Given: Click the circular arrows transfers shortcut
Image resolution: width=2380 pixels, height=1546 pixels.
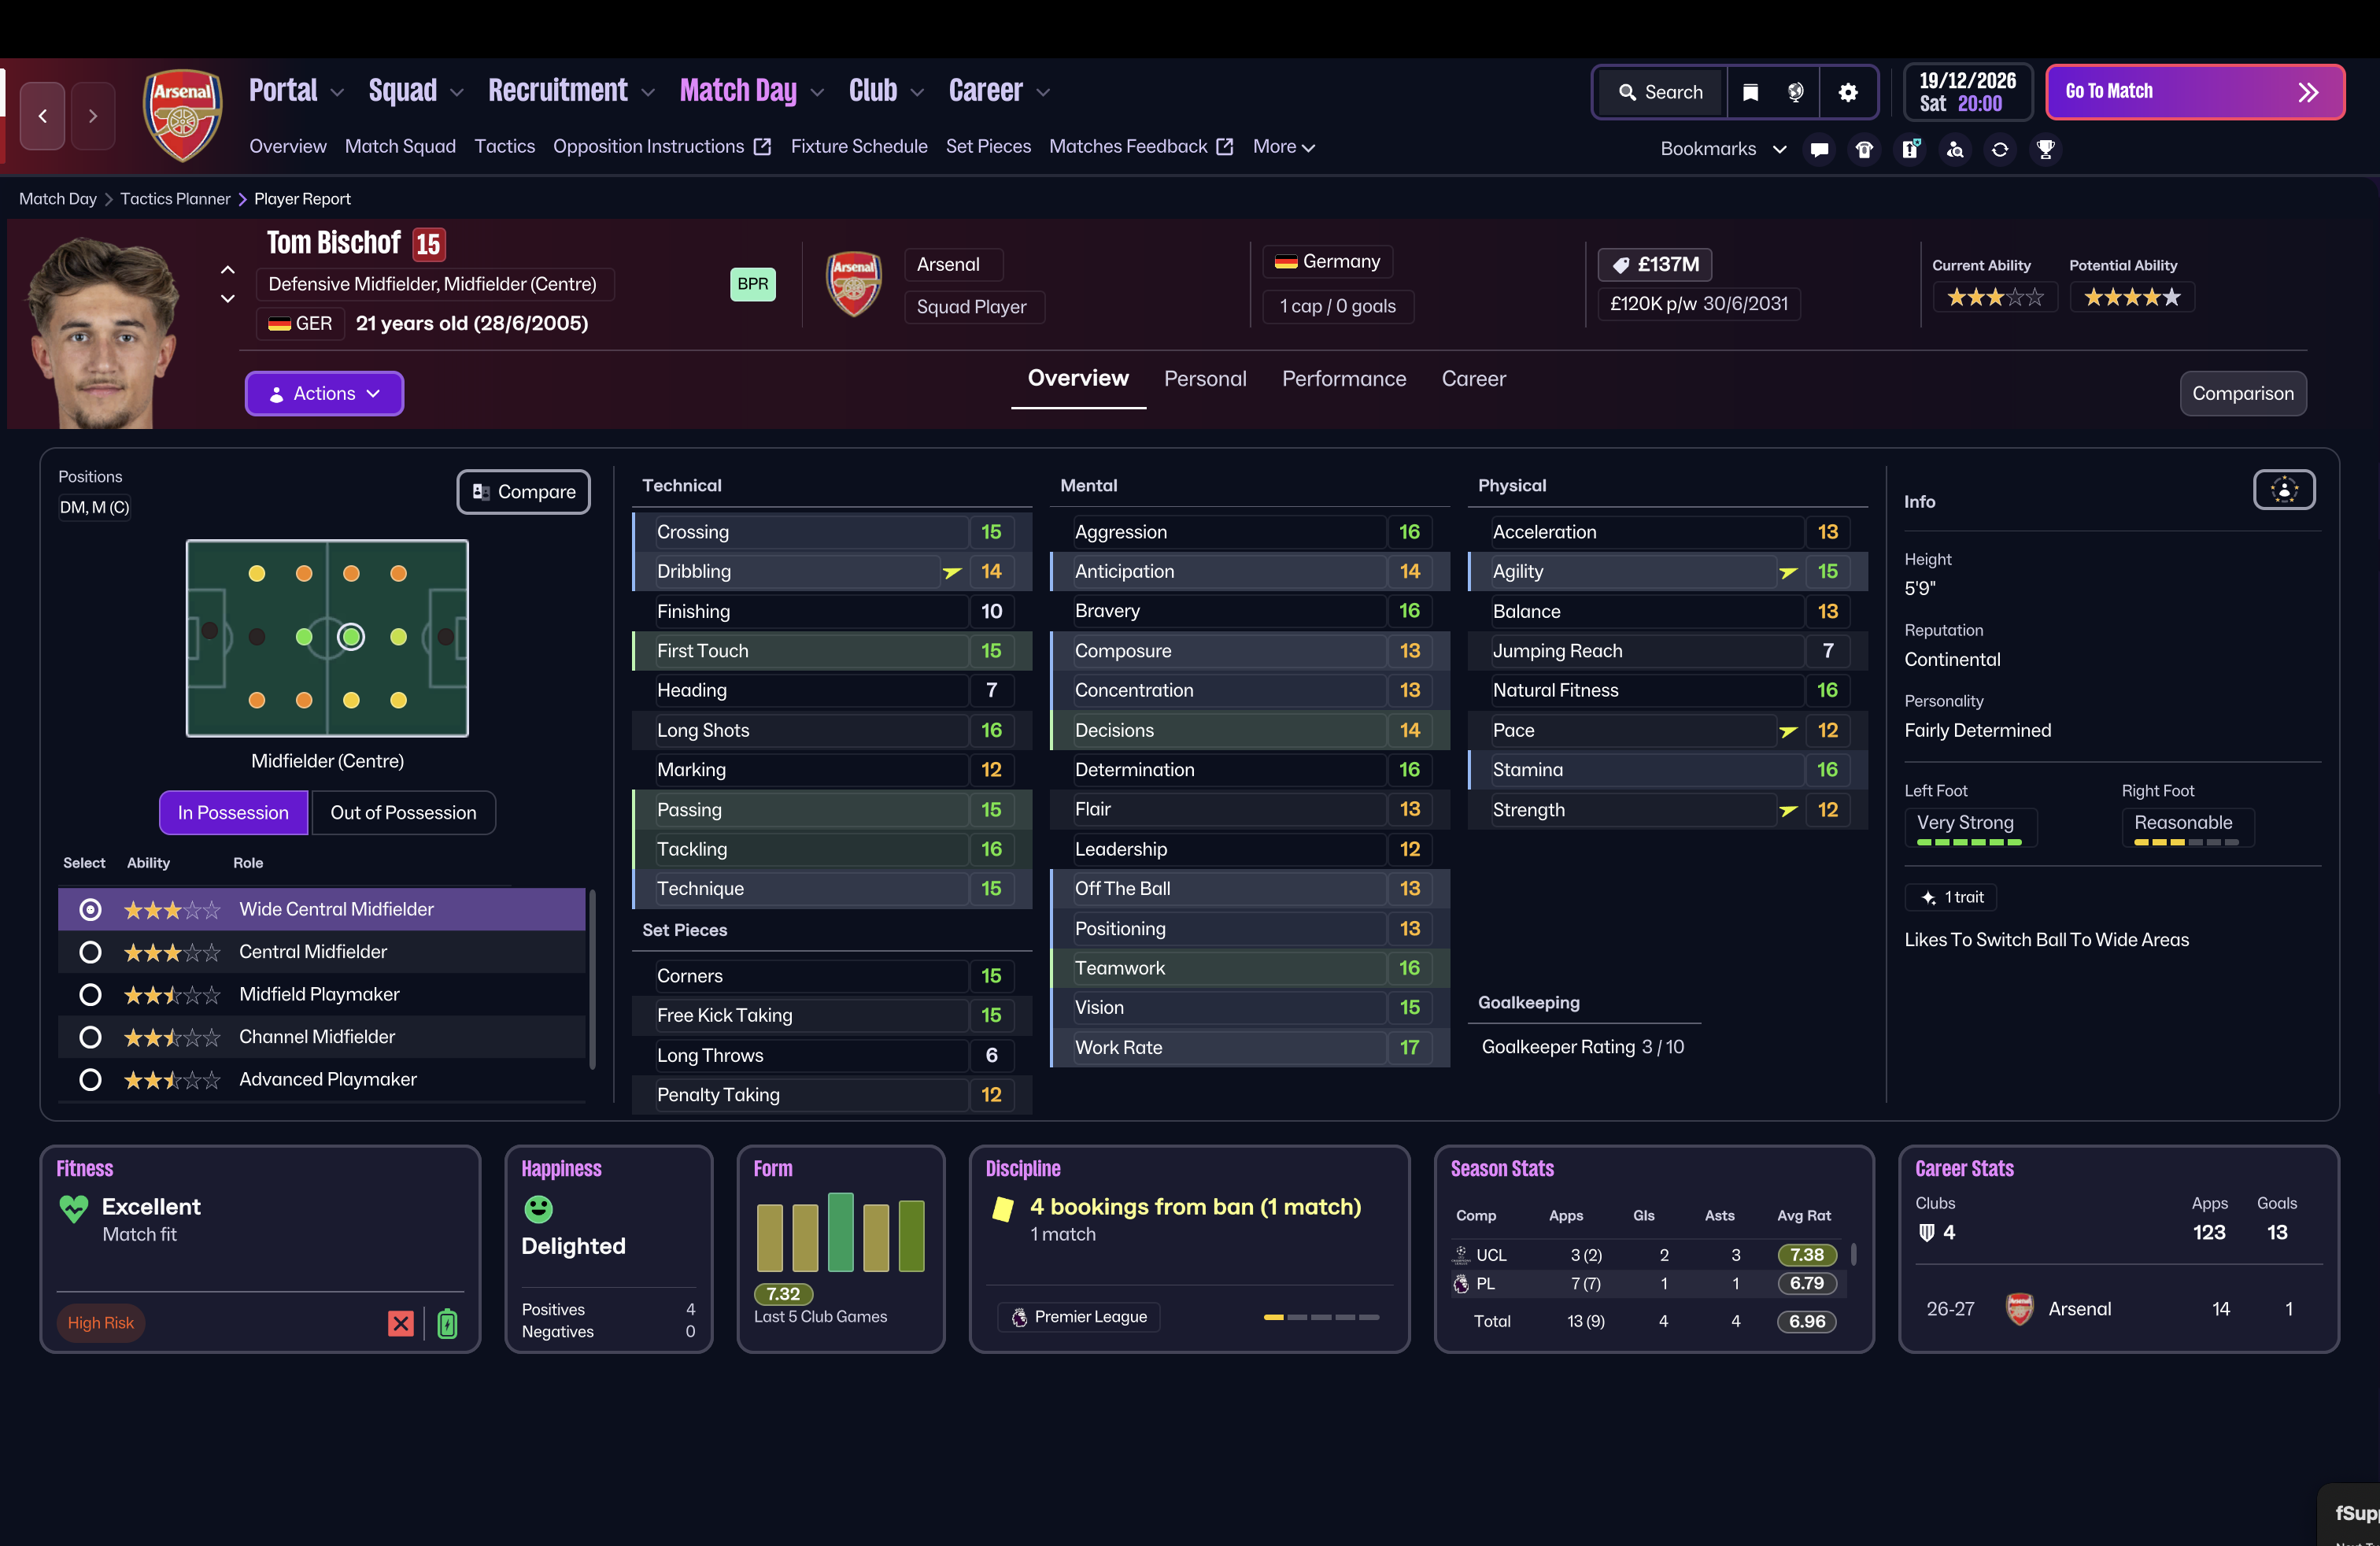Looking at the screenshot, I should click(x=2000, y=149).
